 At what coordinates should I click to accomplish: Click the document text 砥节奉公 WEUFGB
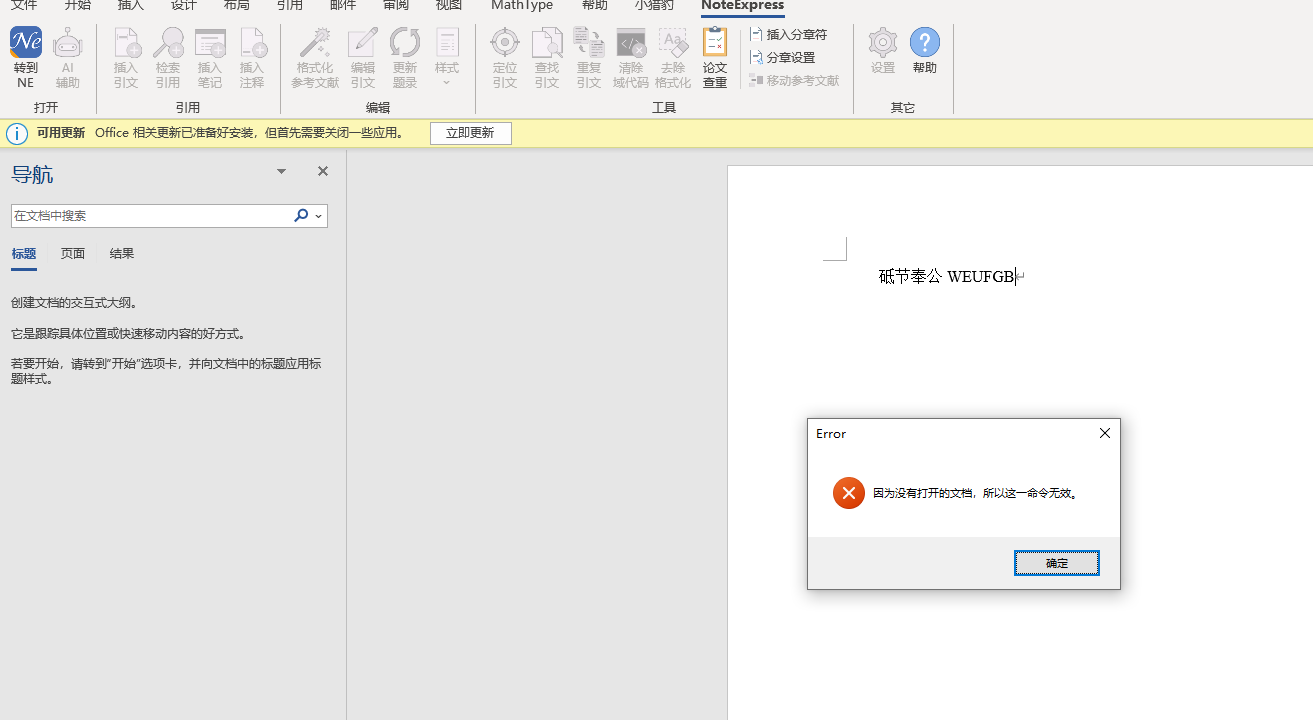coord(946,277)
